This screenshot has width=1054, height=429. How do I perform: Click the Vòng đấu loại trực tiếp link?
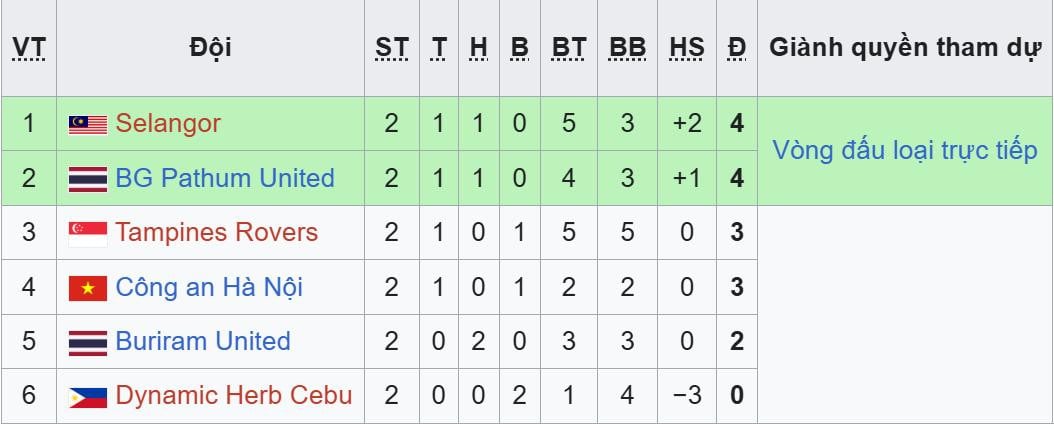coord(905,151)
